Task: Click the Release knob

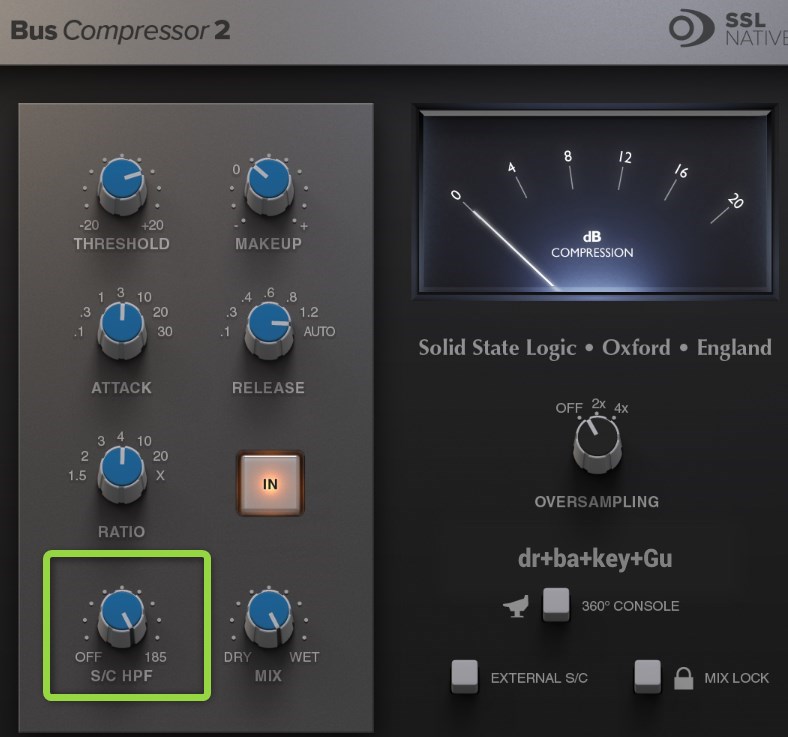Action: click(x=268, y=327)
